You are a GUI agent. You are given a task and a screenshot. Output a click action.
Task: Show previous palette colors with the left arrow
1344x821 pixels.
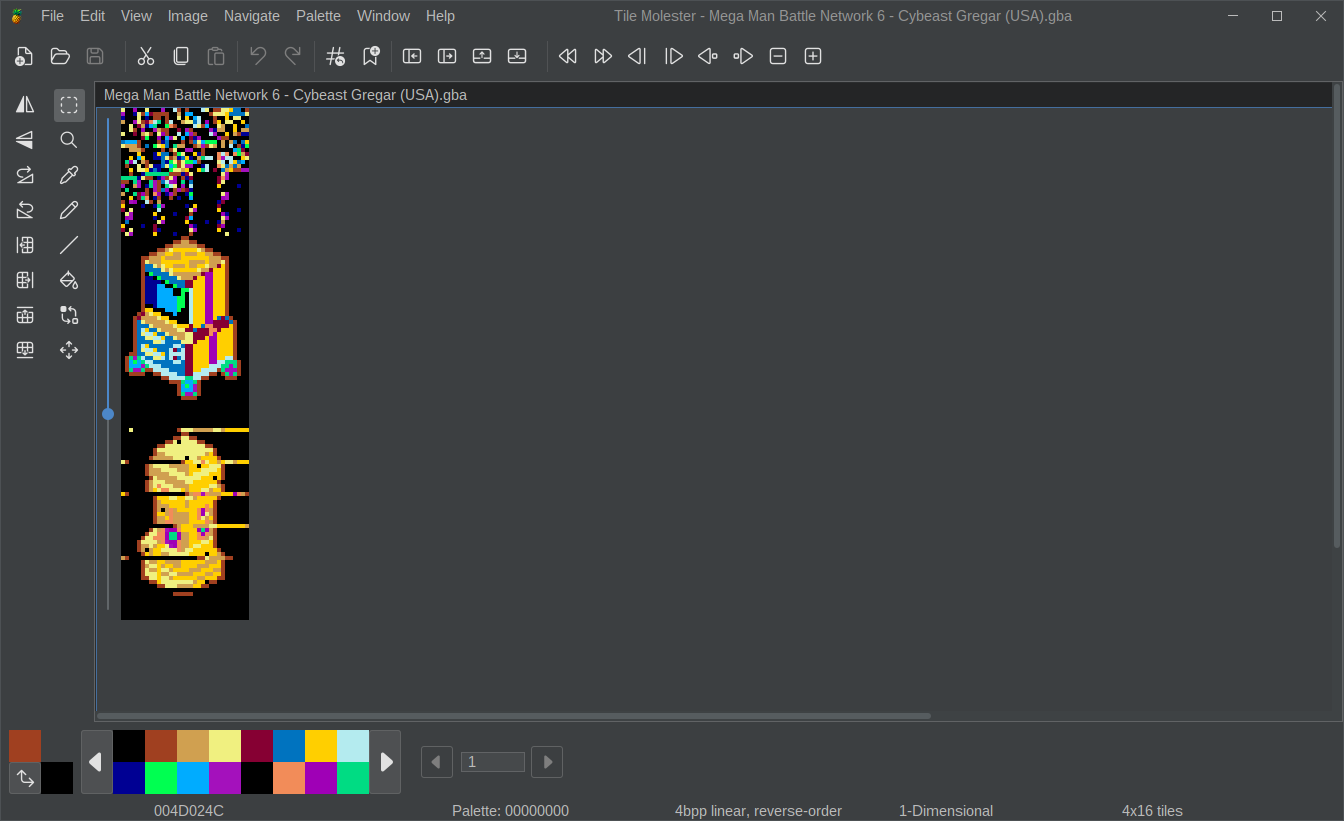click(96, 762)
